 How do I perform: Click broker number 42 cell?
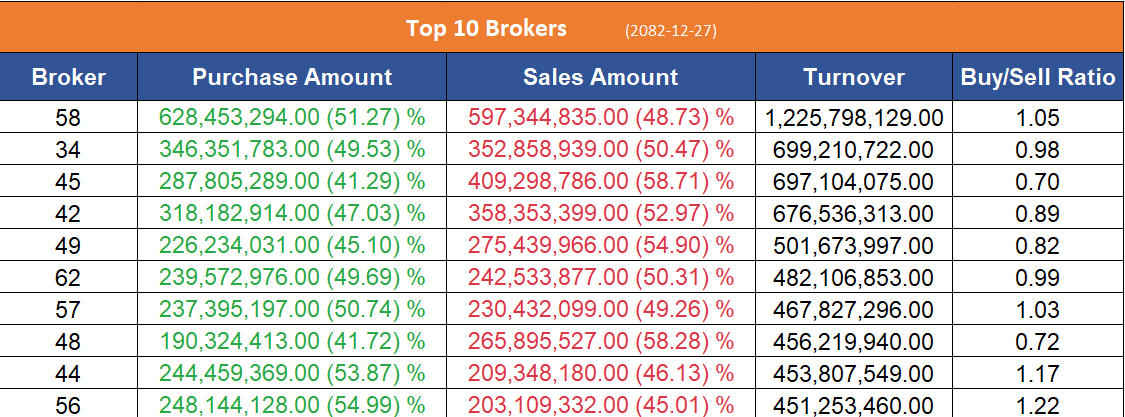coord(68,214)
